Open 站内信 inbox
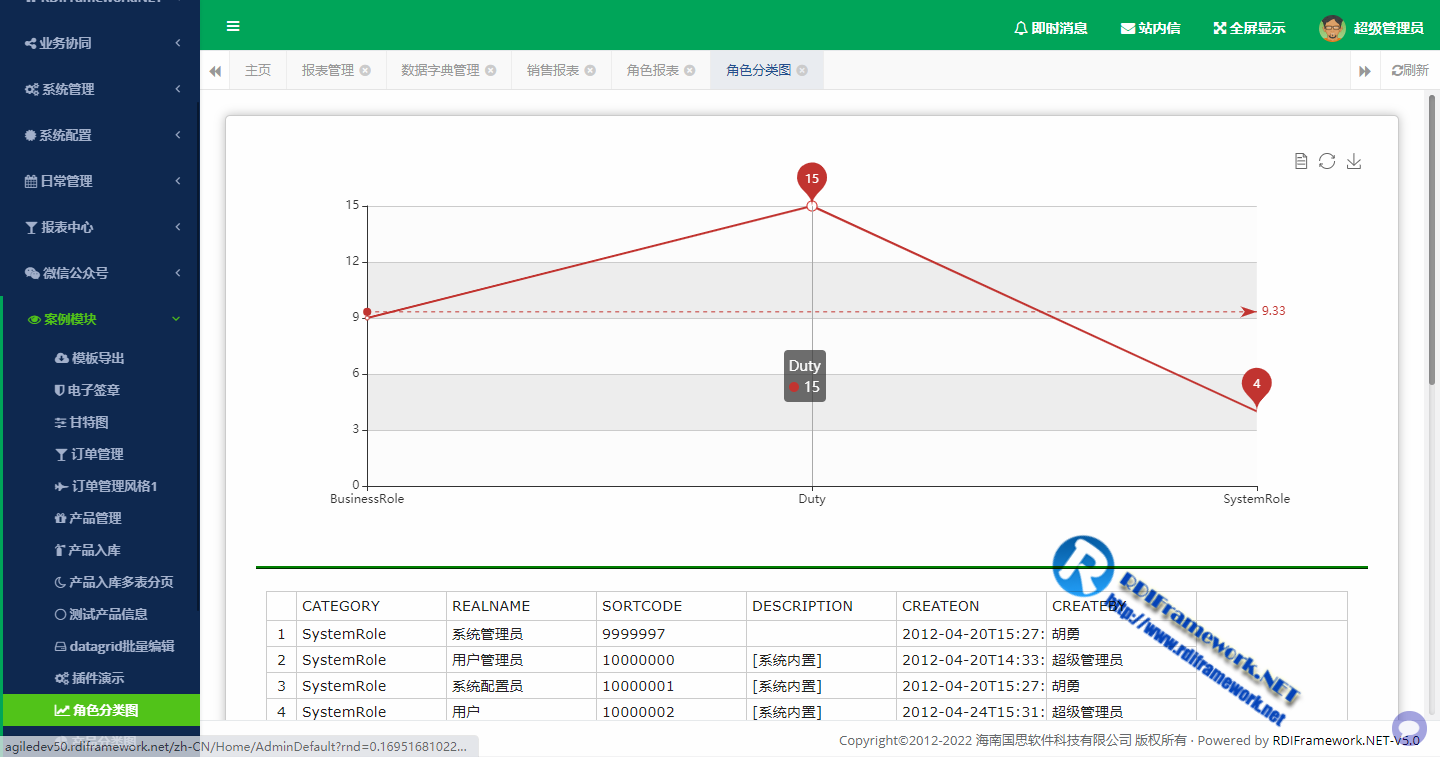 (x=1150, y=28)
